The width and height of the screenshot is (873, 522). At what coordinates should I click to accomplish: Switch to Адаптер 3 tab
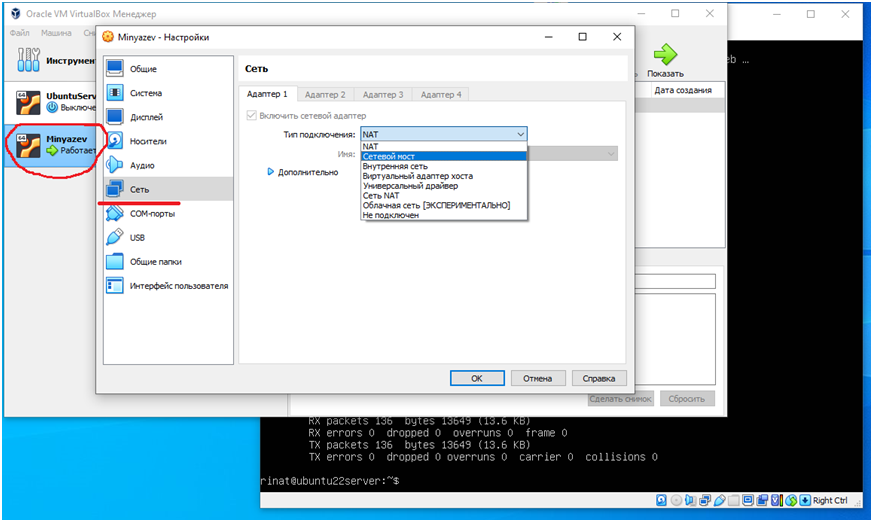tap(383, 95)
